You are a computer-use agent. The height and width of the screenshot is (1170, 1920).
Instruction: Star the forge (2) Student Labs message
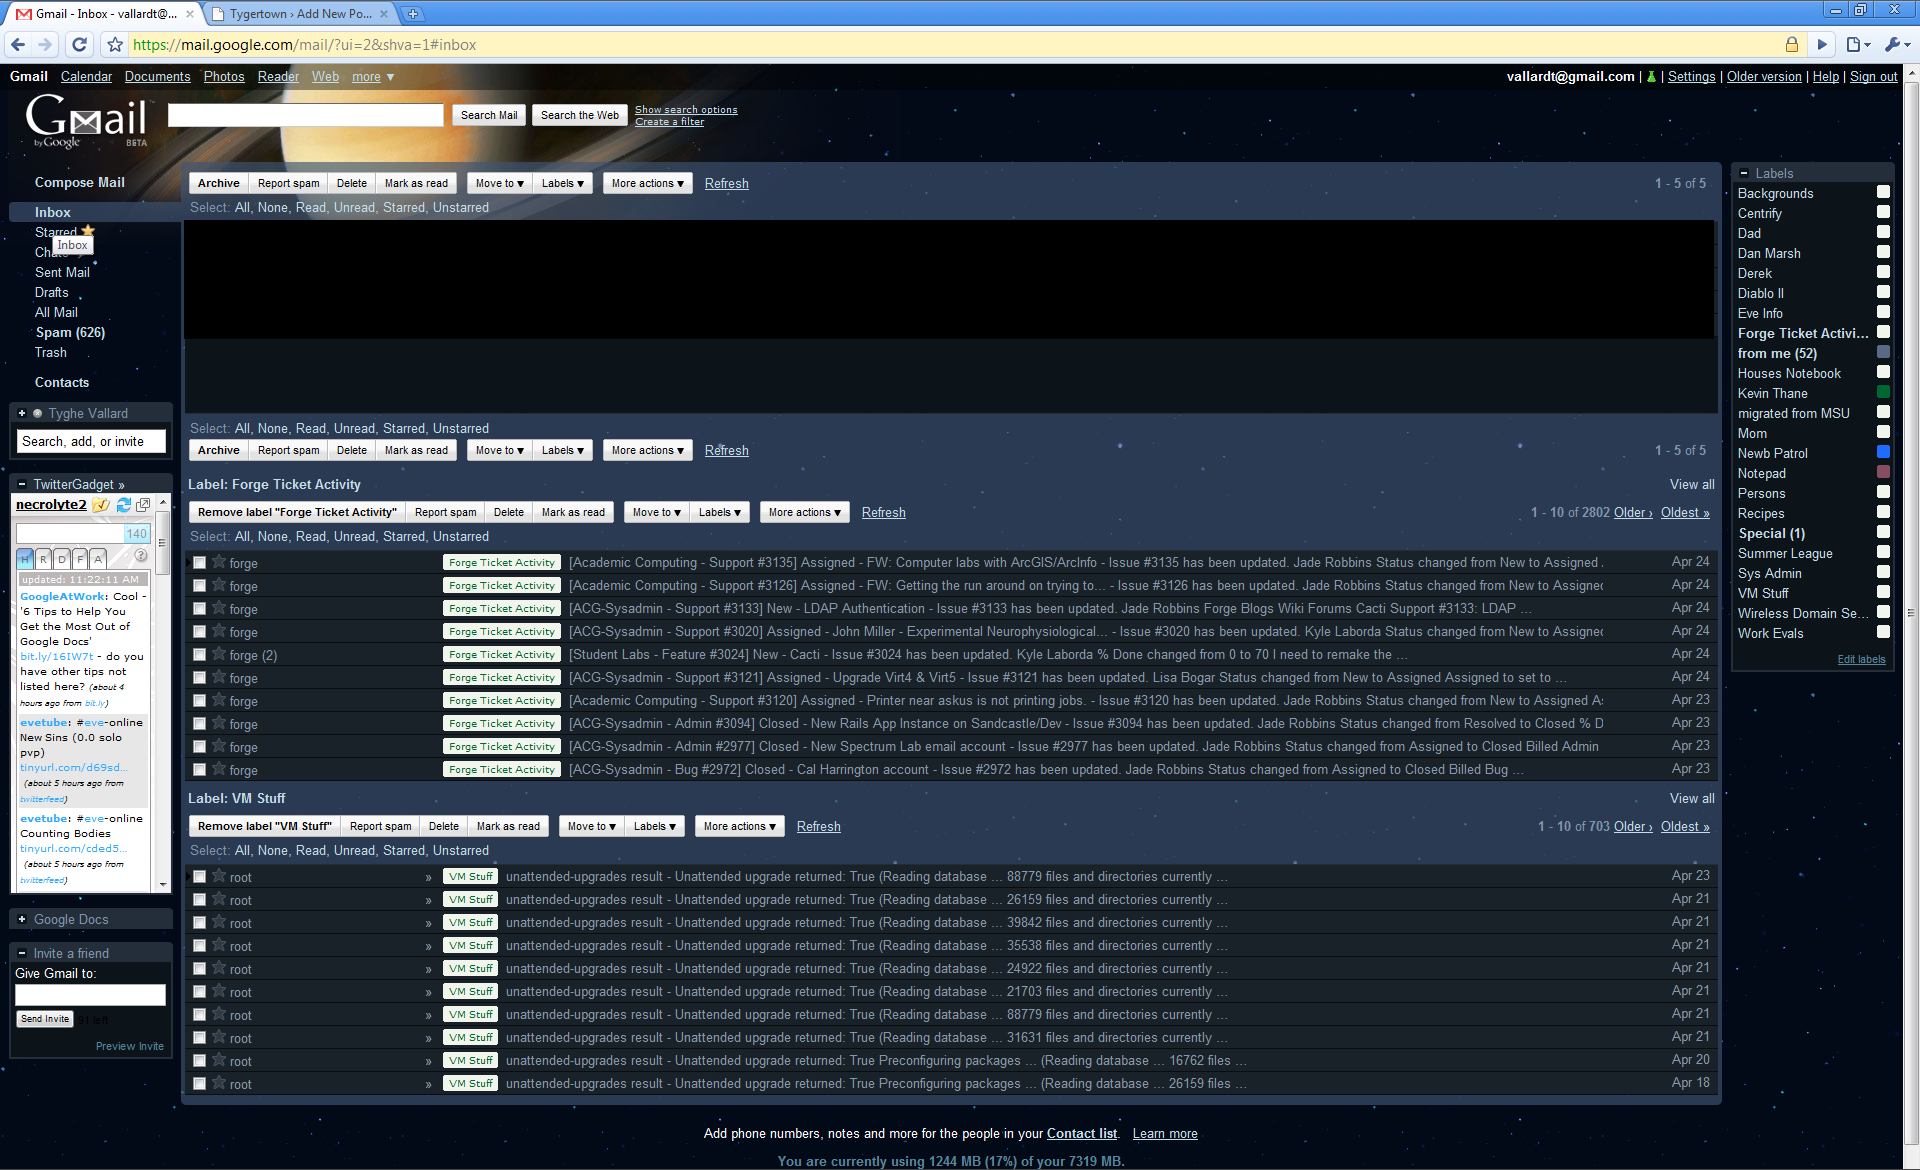pyautogui.click(x=219, y=654)
